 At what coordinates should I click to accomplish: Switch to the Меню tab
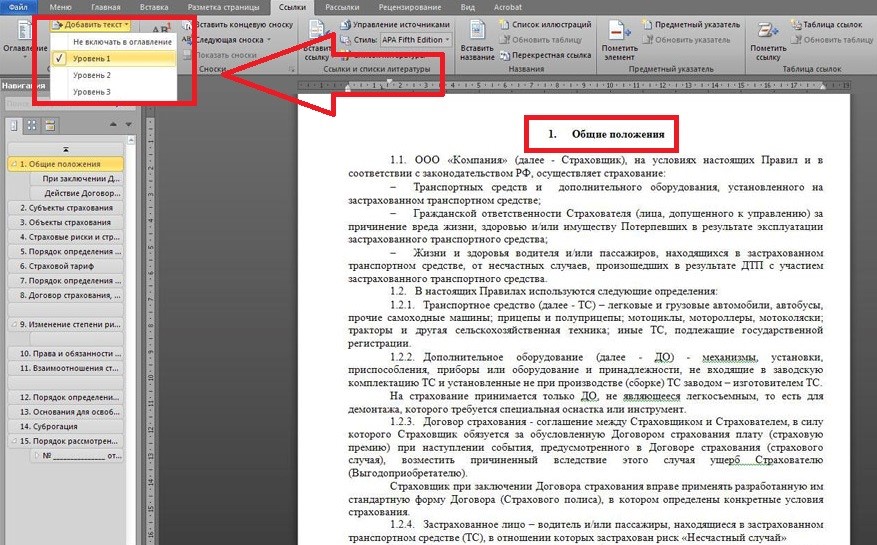[60, 7]
